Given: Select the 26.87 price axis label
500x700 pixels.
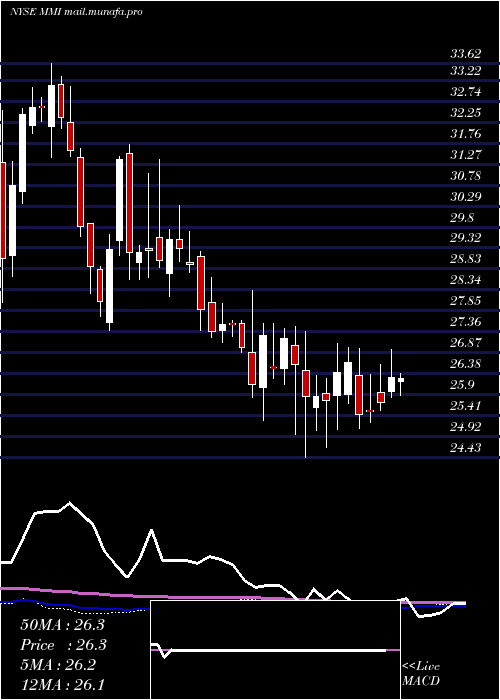Looking at the screenshot, I should 466,342.
